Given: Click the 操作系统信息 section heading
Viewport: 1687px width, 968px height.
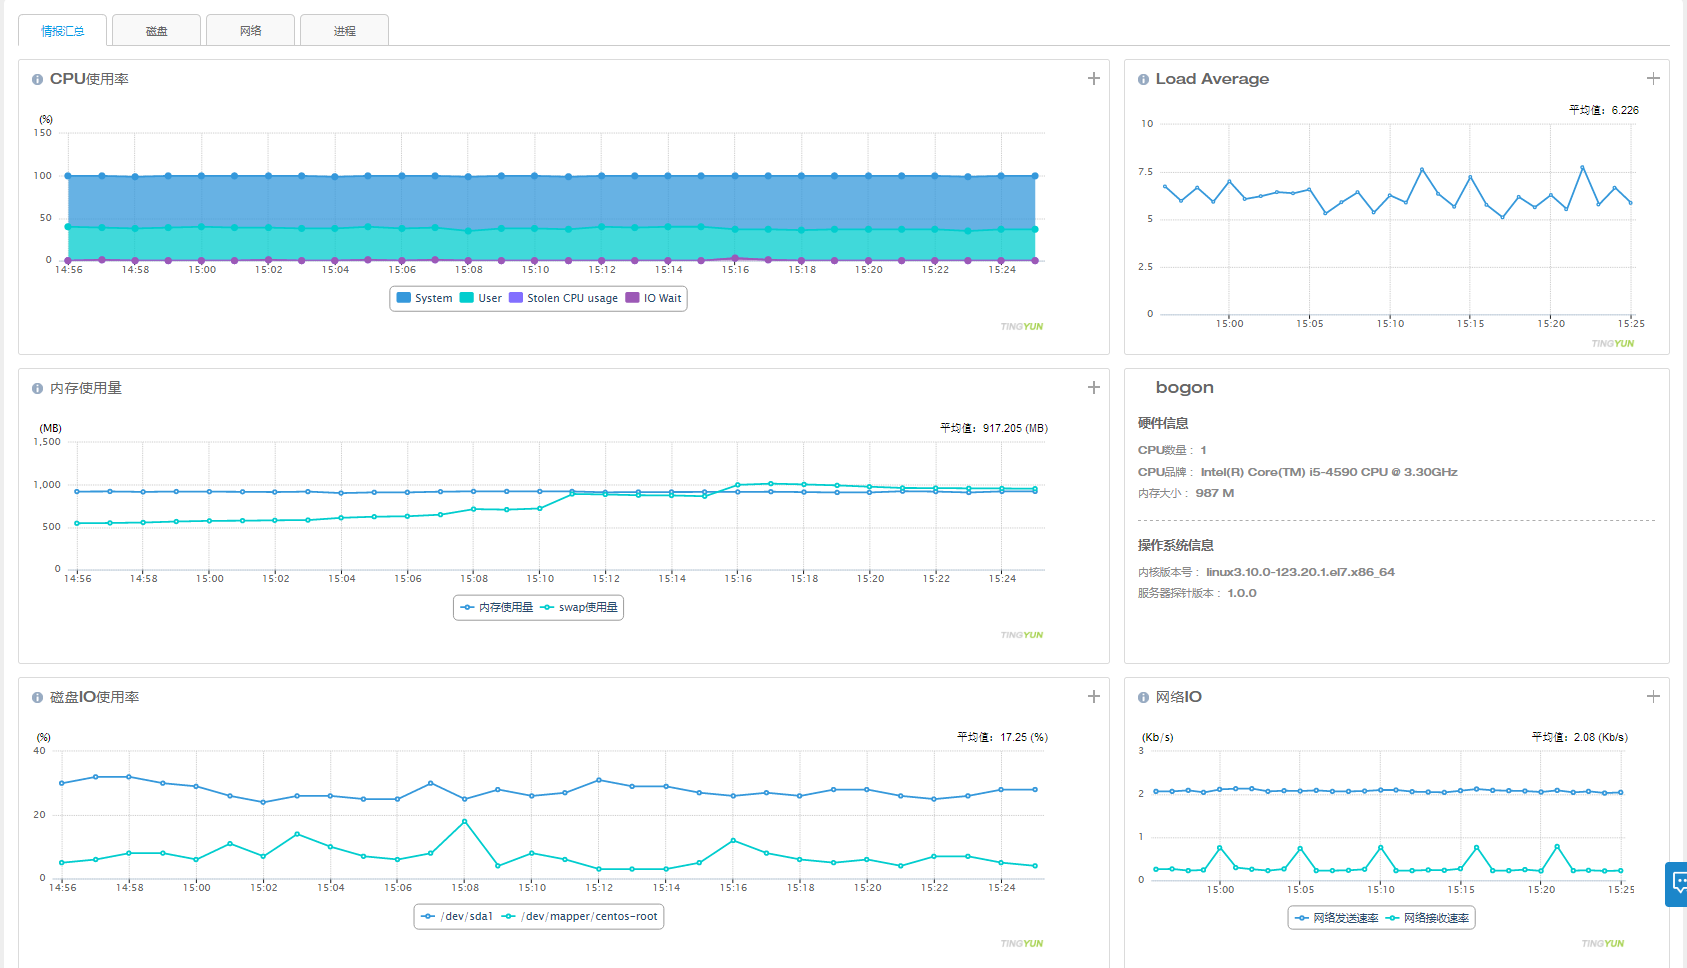Looking at the screenshot, I should coord(1176,545).
